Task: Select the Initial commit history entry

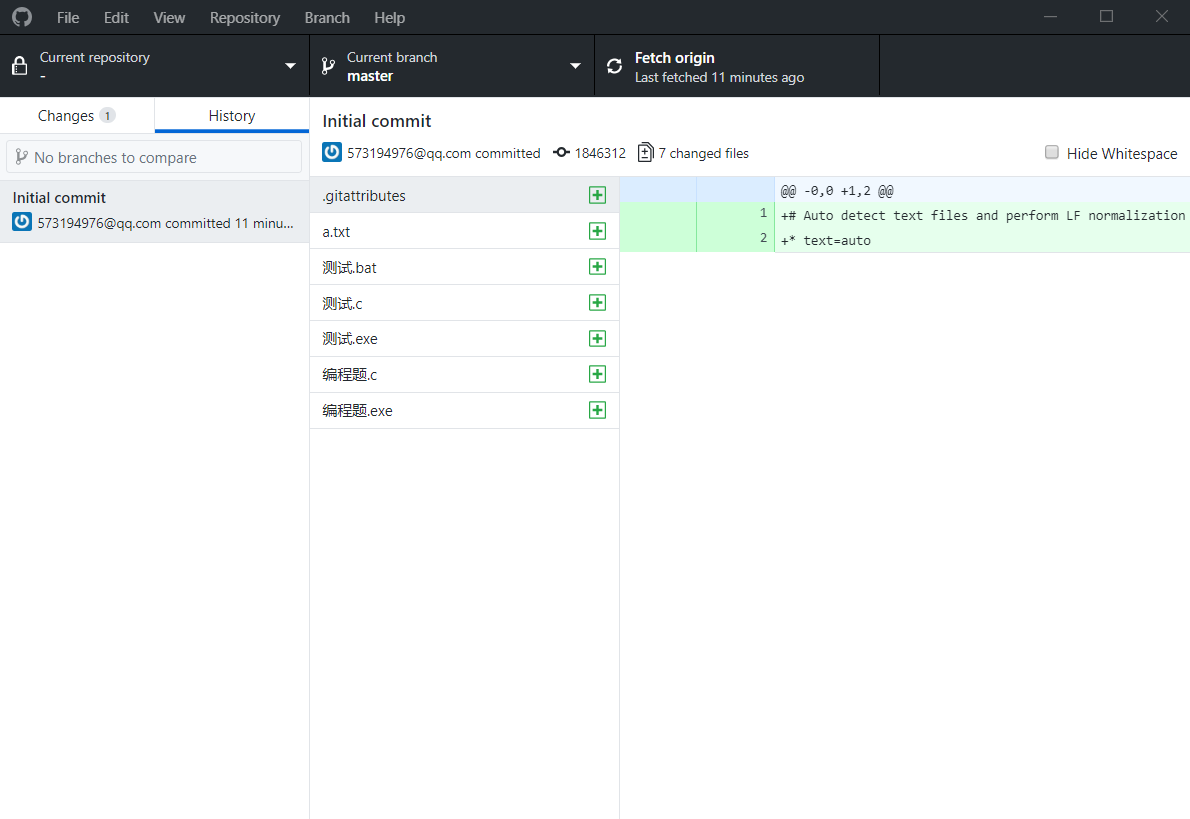Action: pos(154,210)
